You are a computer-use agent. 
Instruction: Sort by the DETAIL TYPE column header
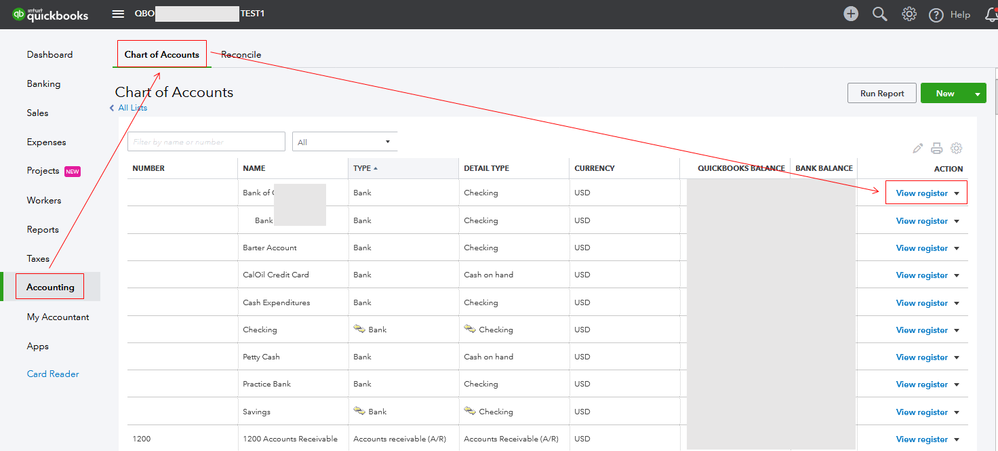point(486,169)
